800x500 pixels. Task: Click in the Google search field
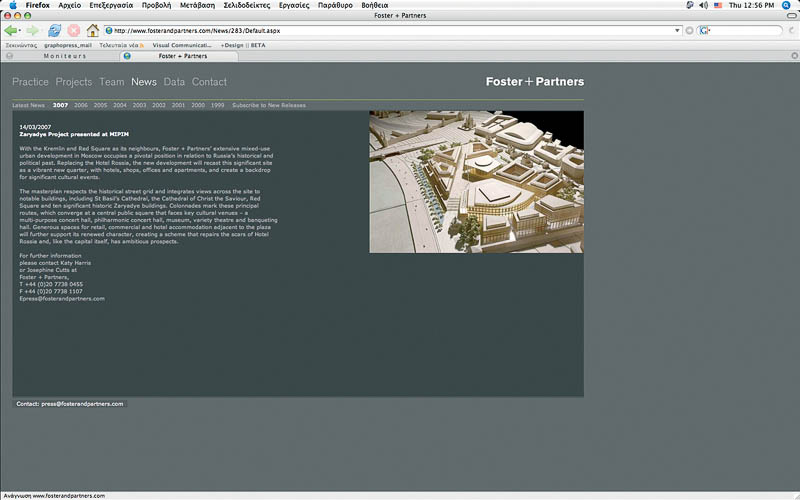745,31
